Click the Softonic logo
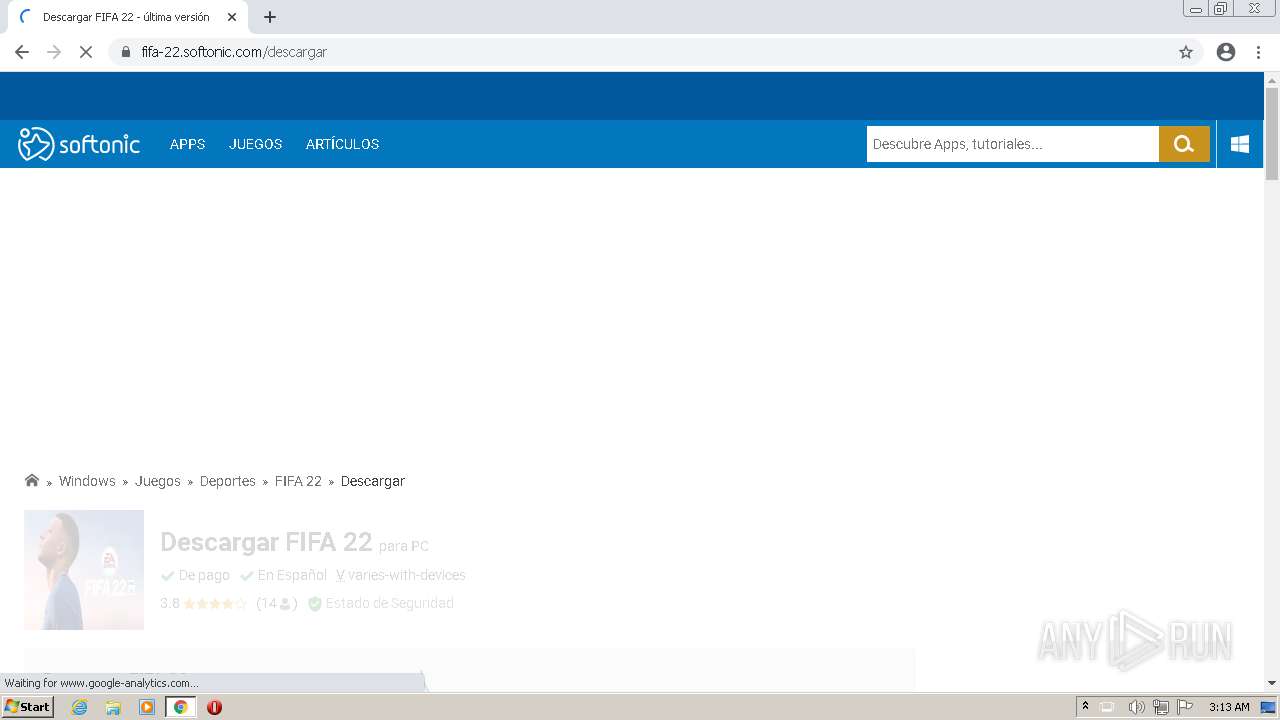 tap(79, 144)
